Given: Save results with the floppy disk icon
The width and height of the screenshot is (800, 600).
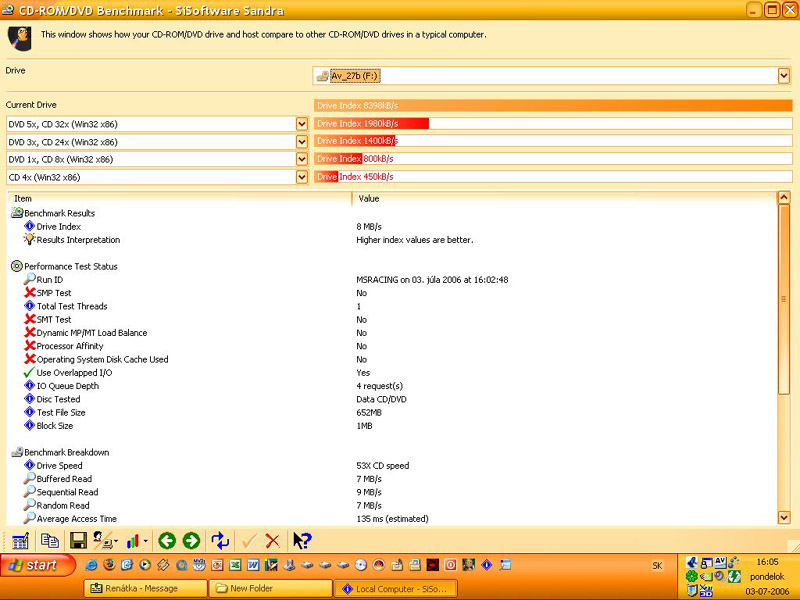Looking at the screenshot, I should pos(78,541).
